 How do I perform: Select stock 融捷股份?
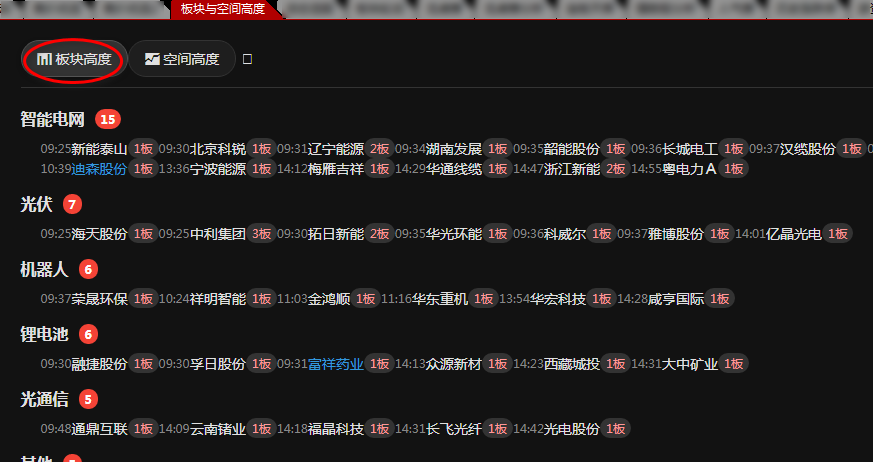pos(99,364)
